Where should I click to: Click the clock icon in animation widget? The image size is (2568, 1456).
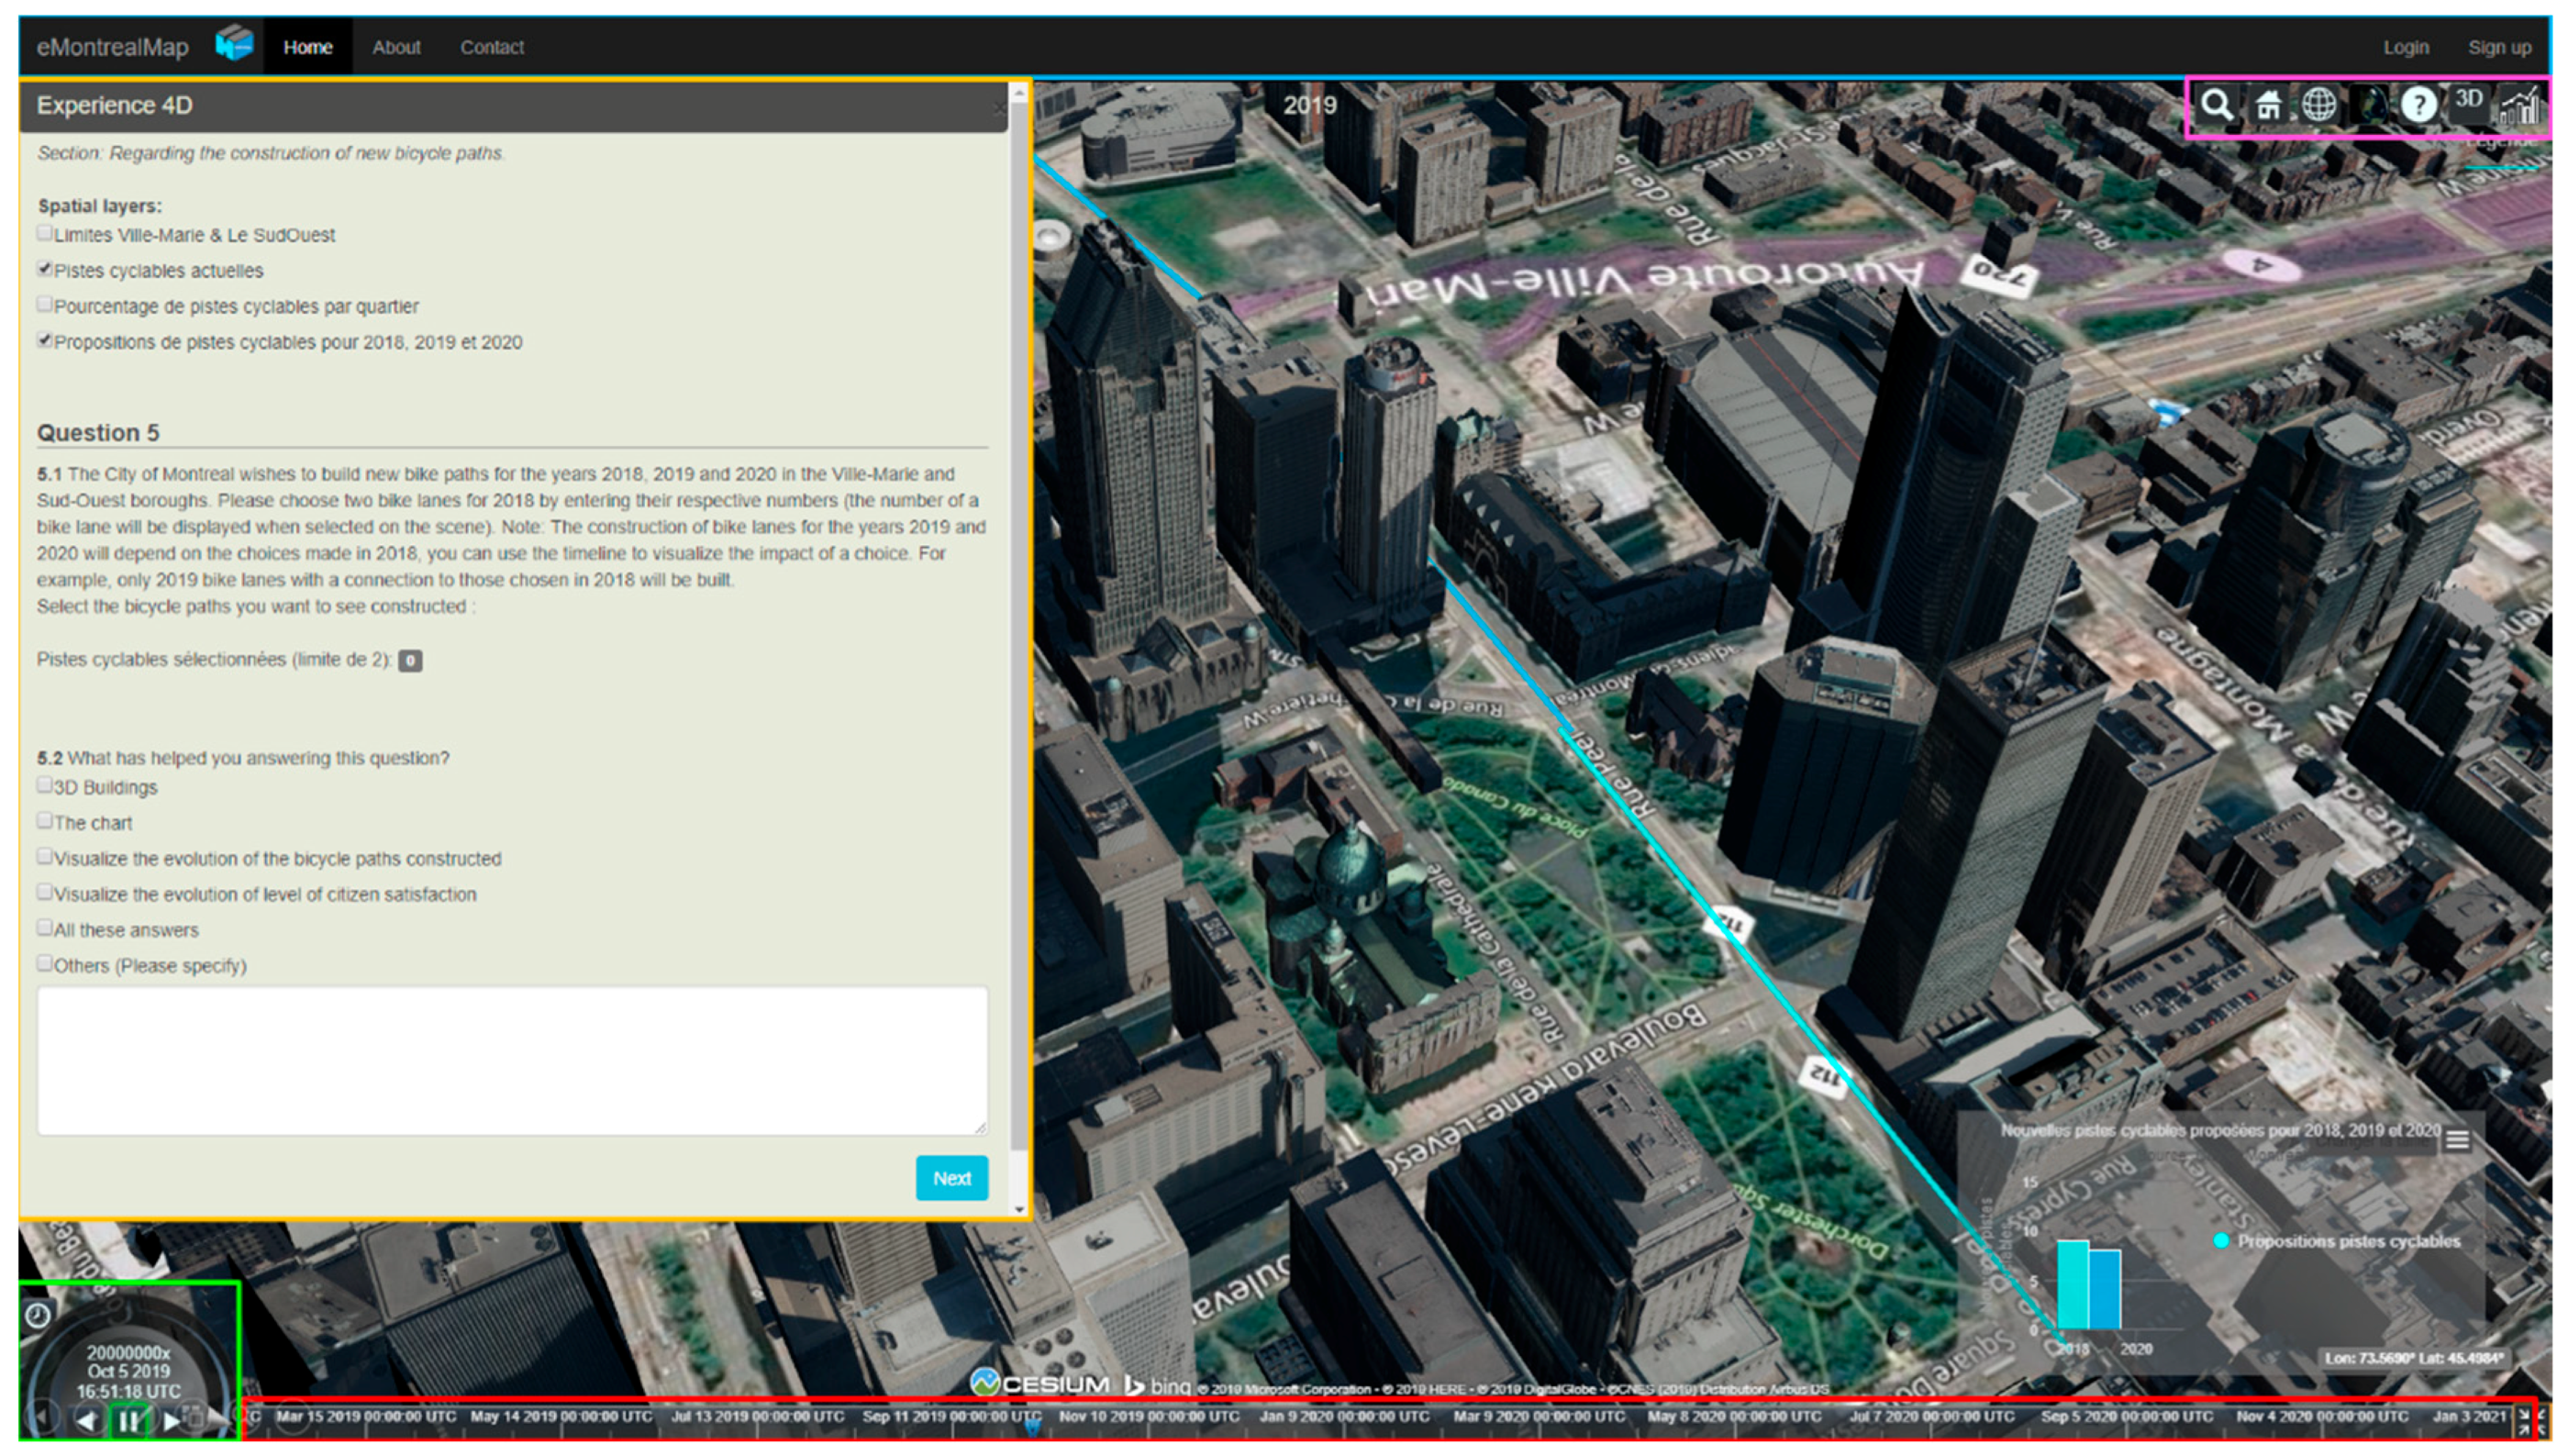coord(38,1315)
